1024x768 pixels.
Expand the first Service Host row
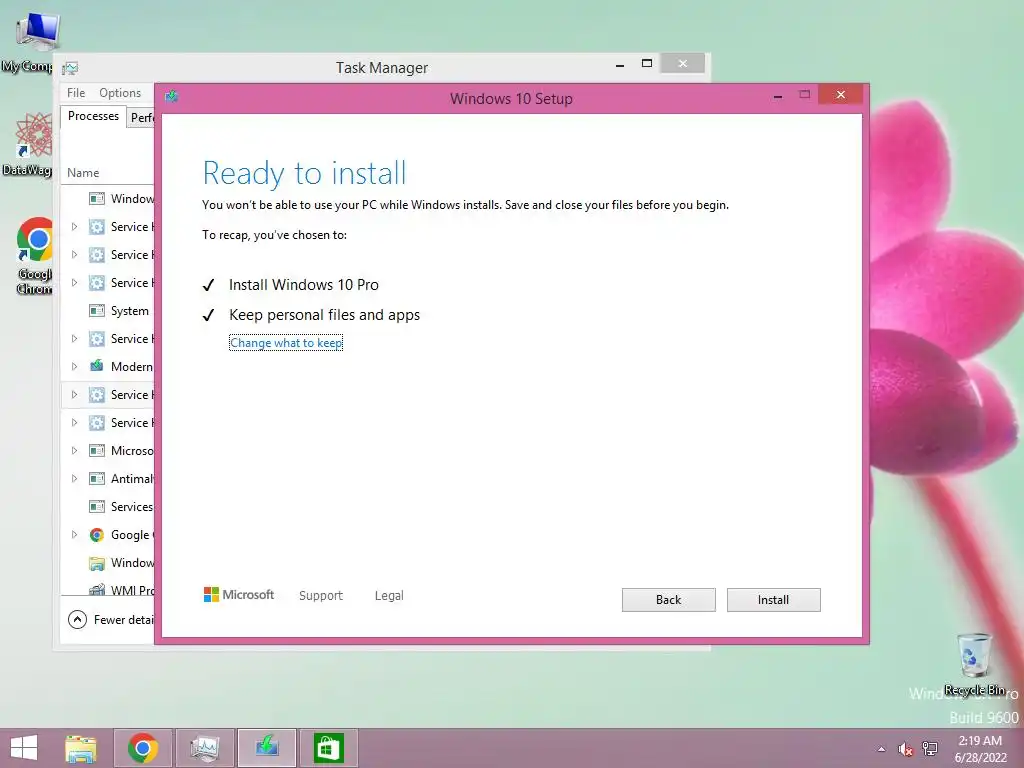click(x=74, y=227)
